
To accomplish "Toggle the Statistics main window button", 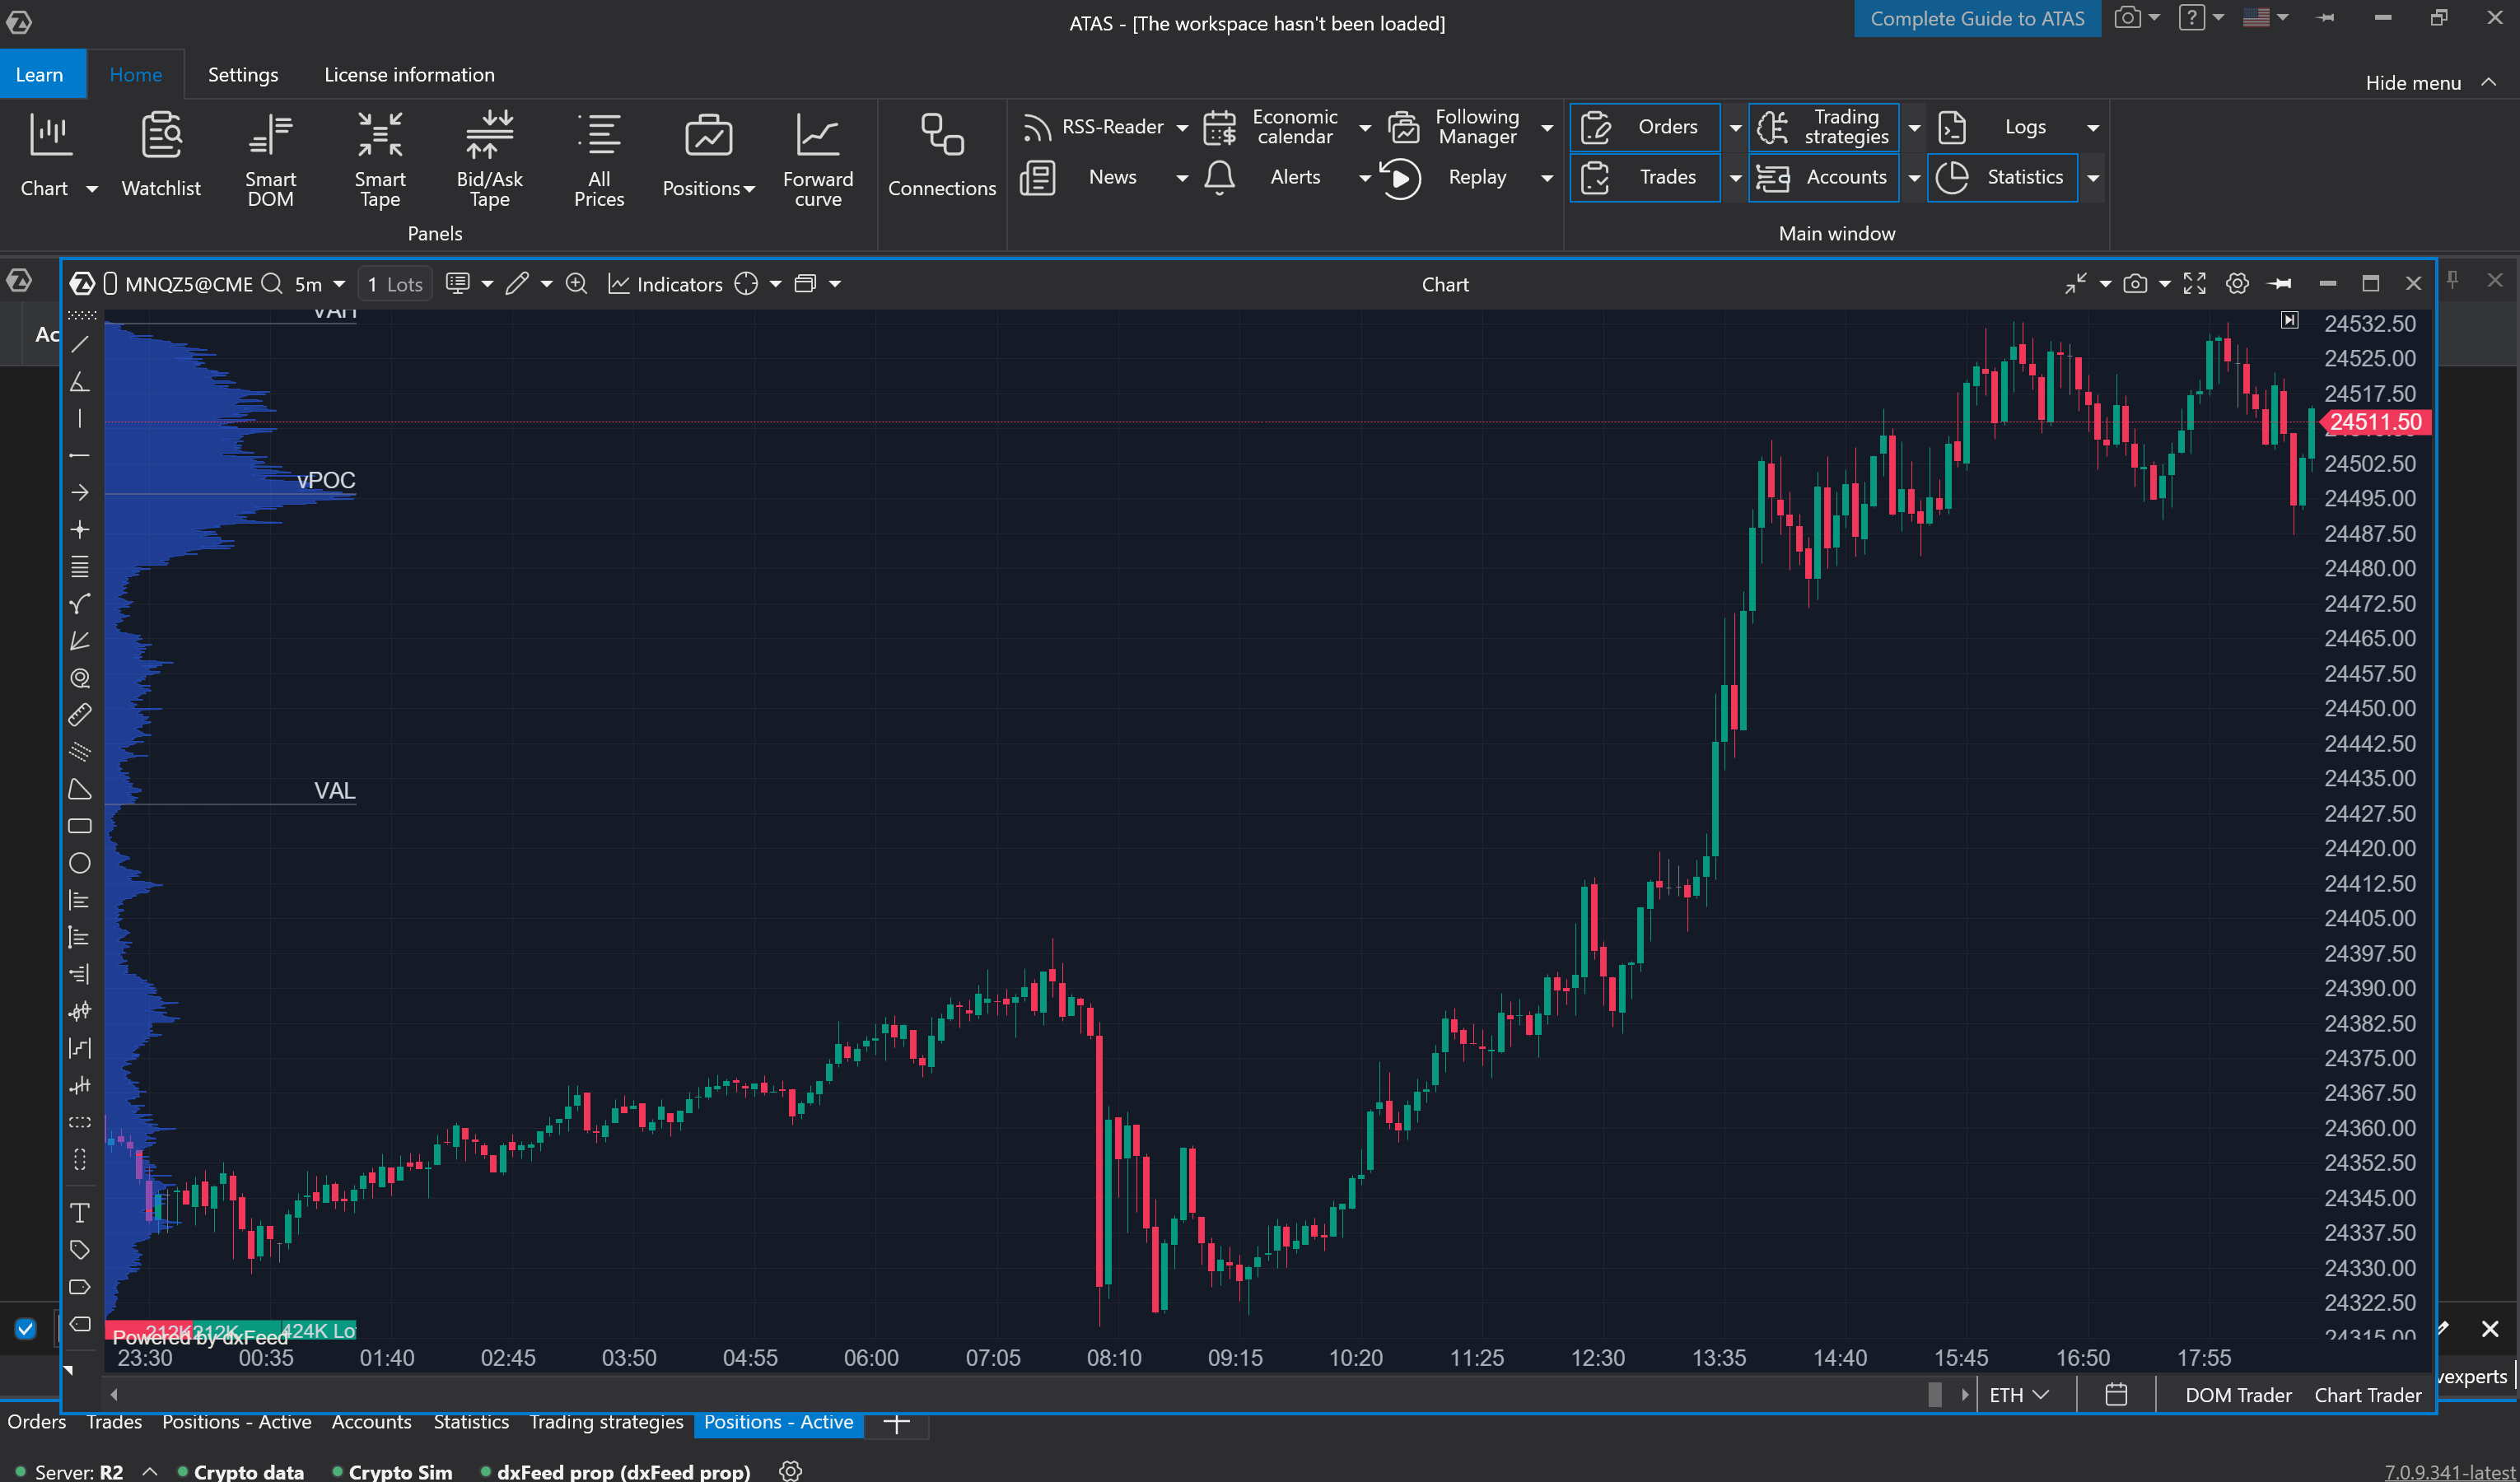I will click(x=2002, y=177).
